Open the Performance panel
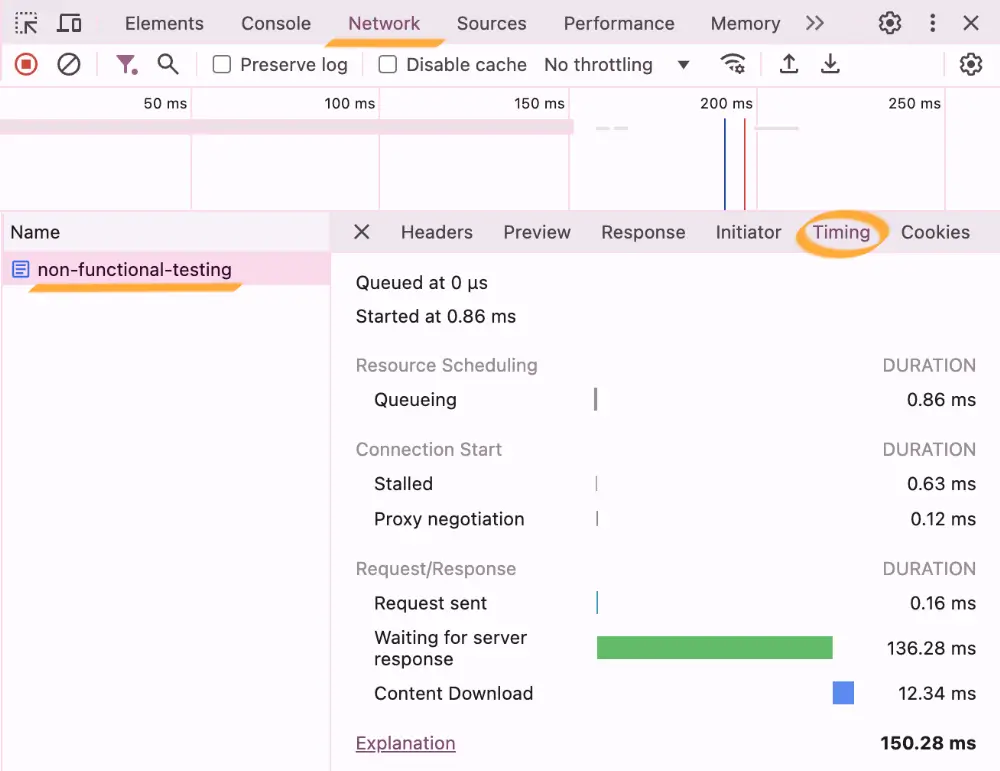 coord(618,22)
